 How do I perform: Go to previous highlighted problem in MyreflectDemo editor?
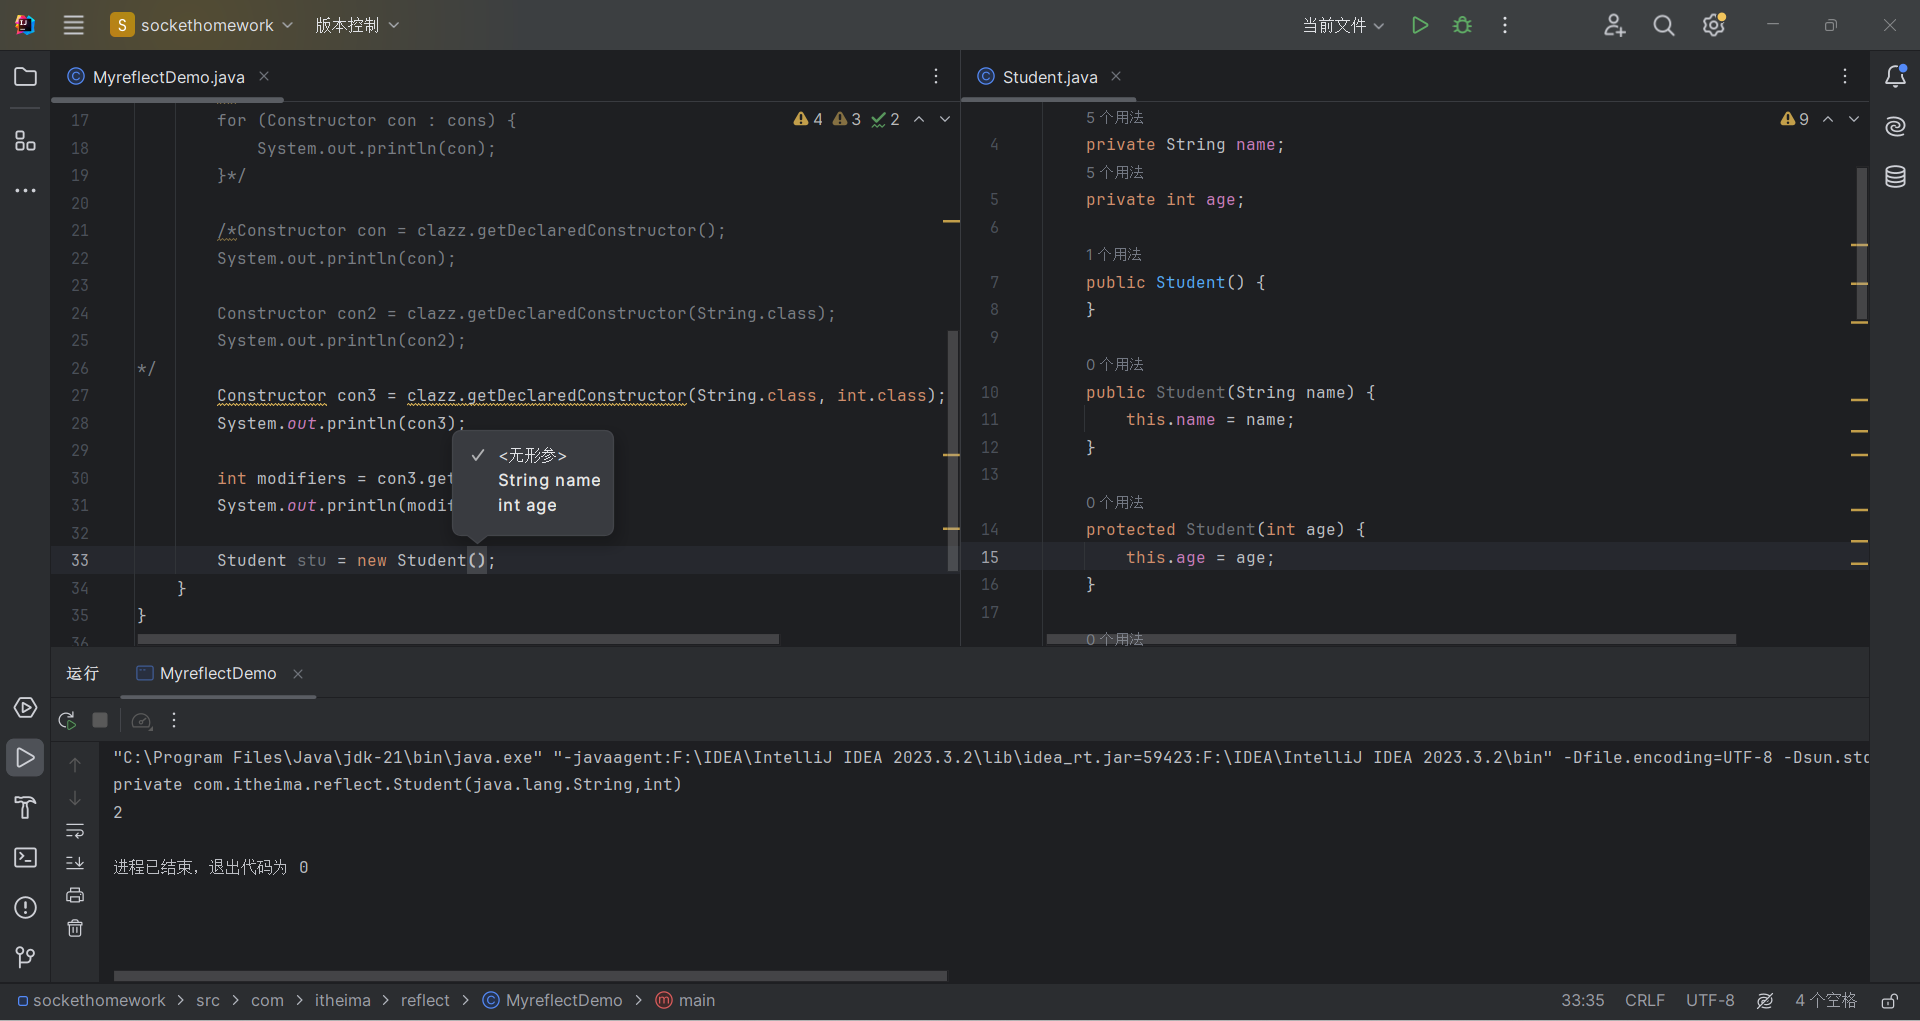[x=919, y=119]
